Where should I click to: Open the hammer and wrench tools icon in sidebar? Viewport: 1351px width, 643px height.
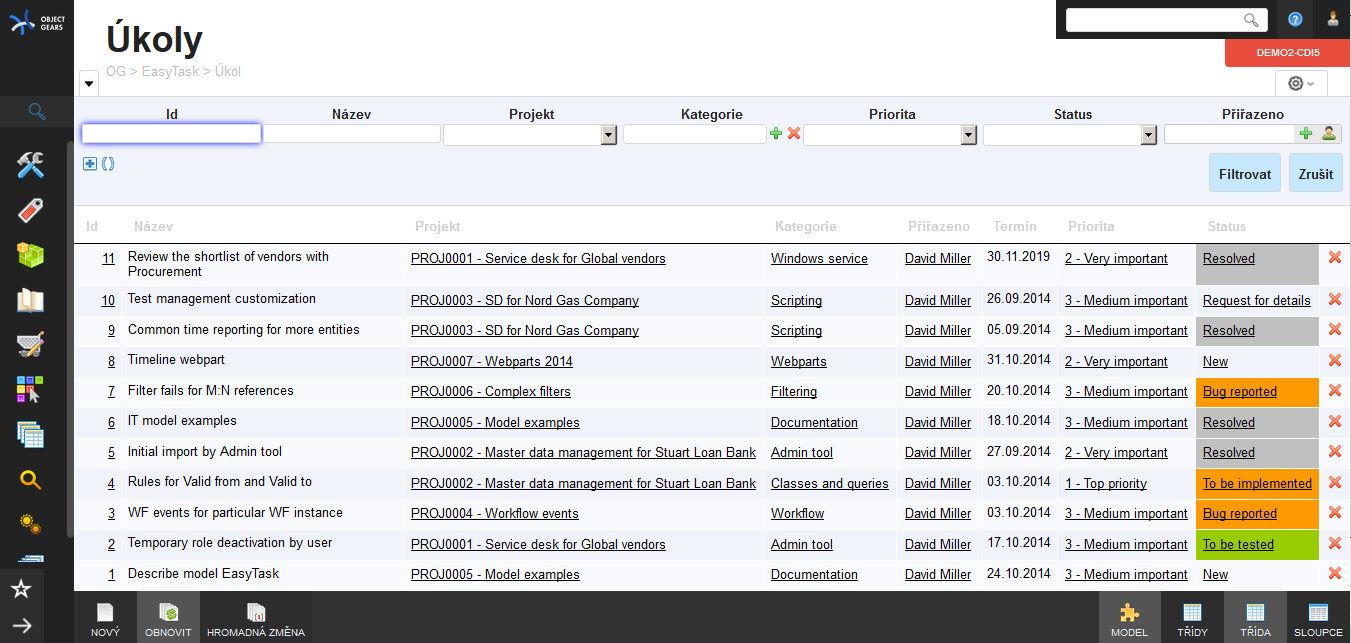(31, 166)
